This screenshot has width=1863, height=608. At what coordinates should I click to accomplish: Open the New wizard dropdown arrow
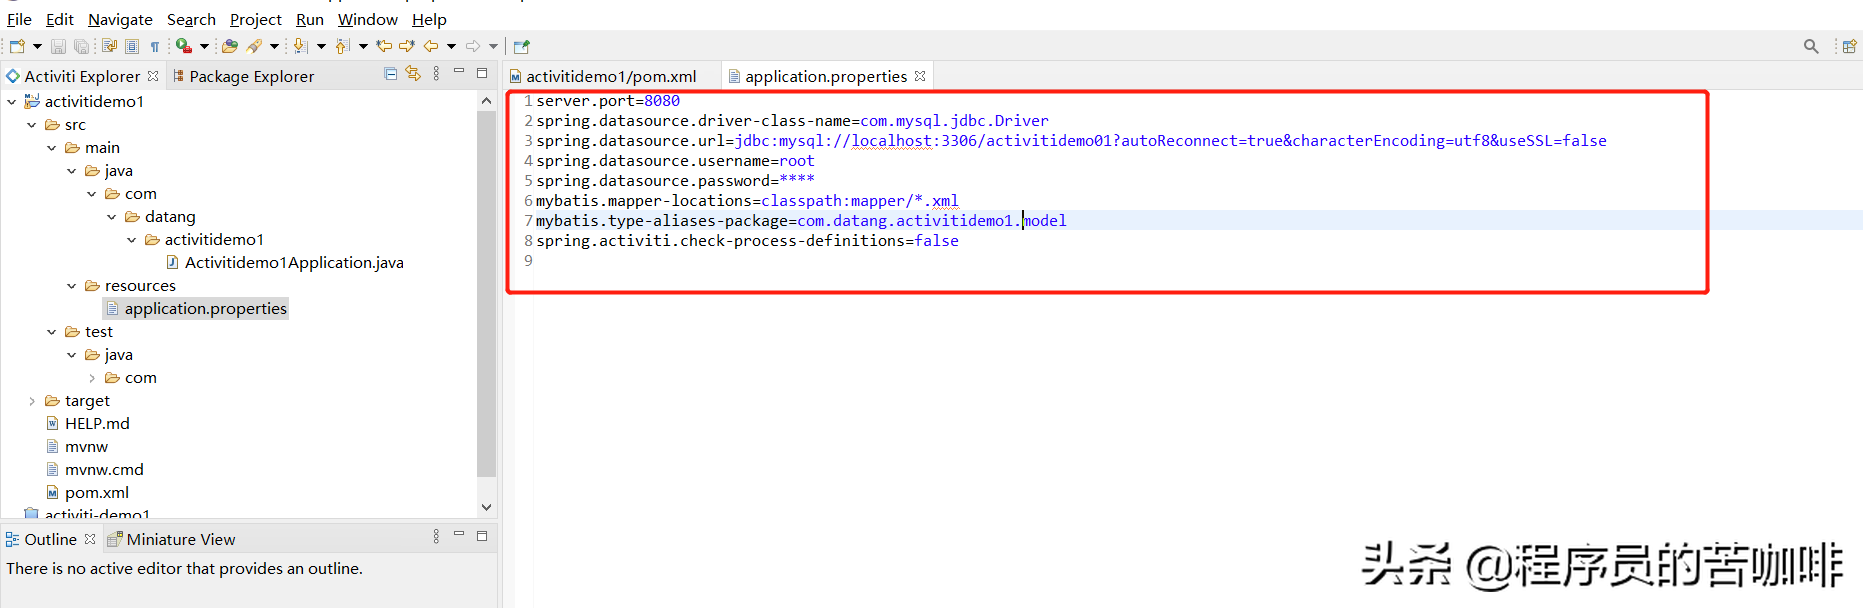(x=37, y=46)
